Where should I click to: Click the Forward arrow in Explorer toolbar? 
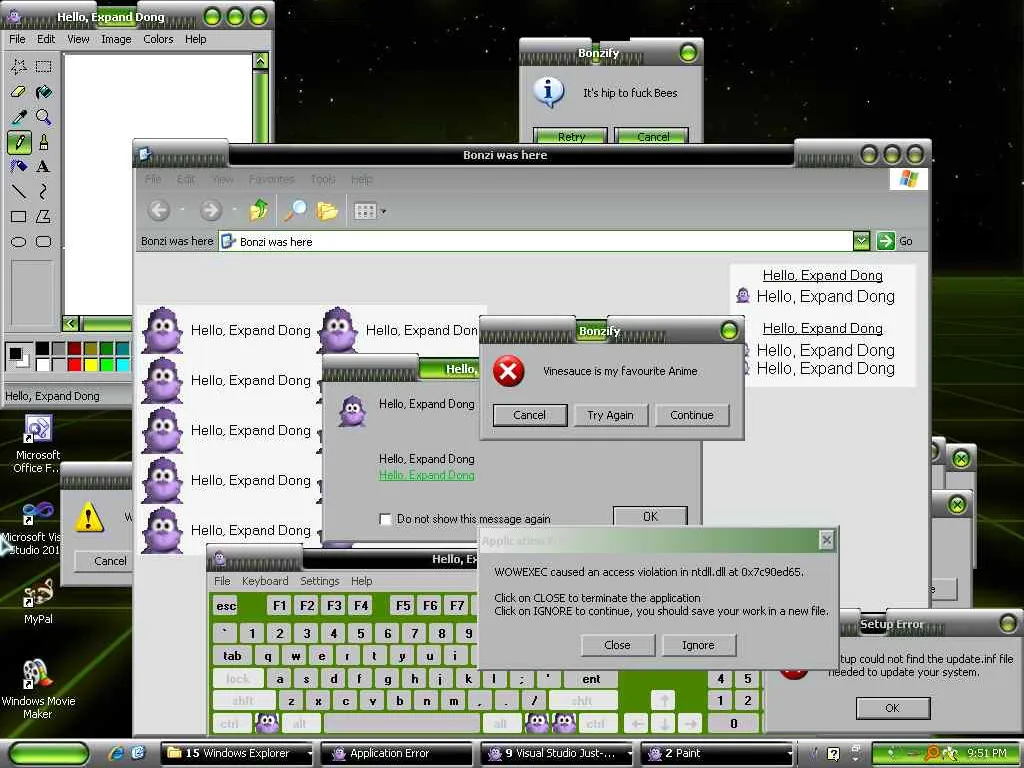click(210, 210)
